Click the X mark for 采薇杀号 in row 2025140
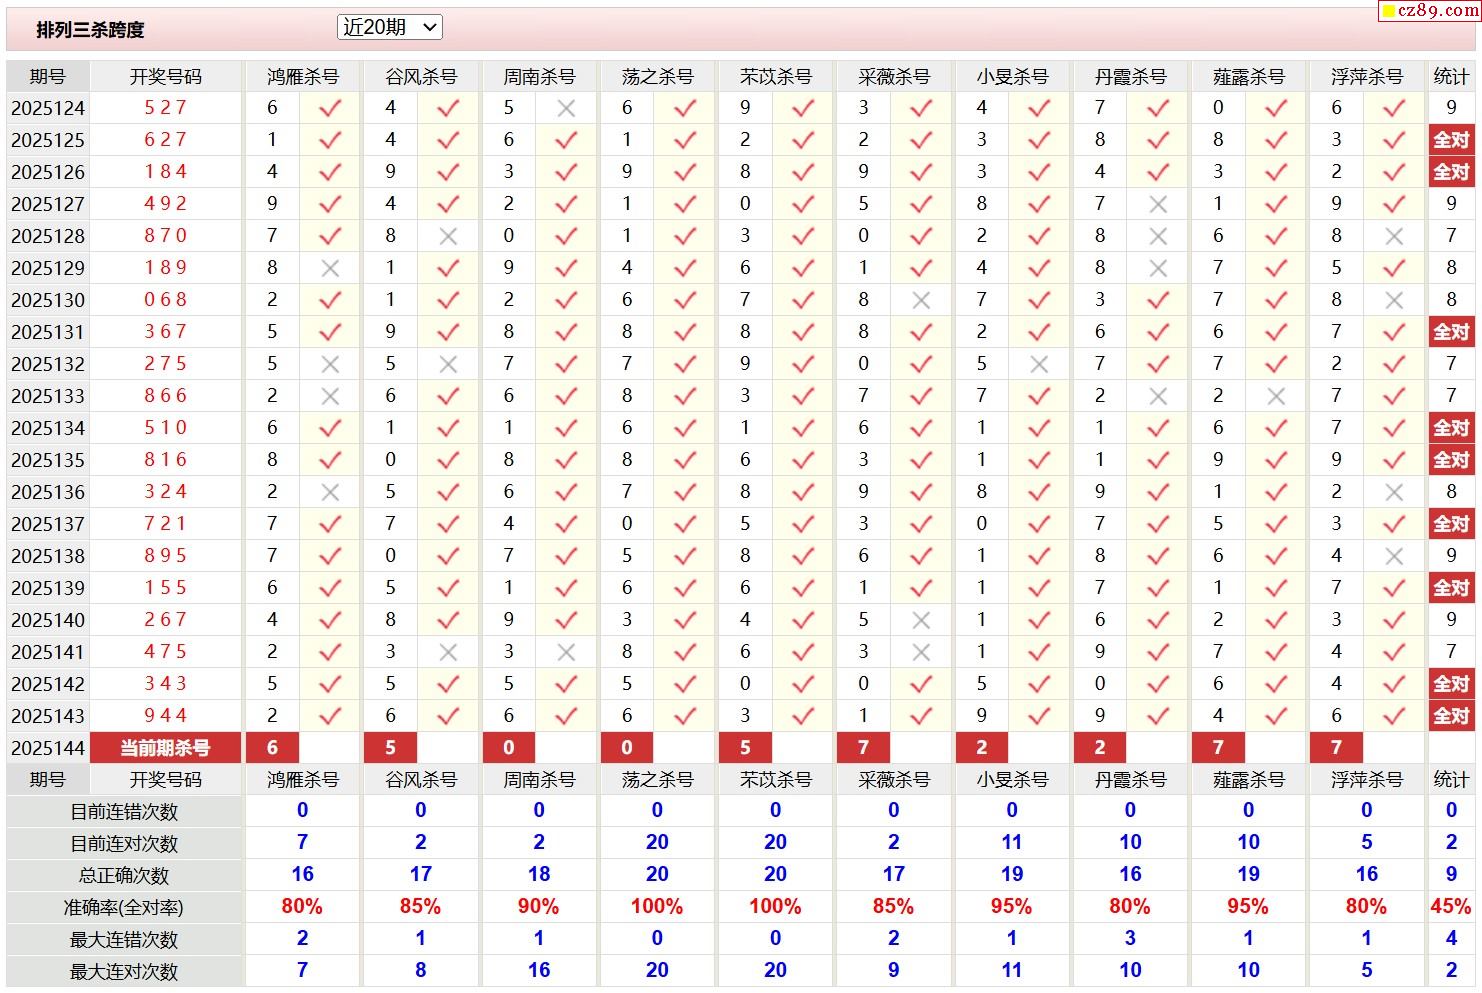The height and width of the screenshot is (993, 1482). pyautogui.click(x=921, y=620)
